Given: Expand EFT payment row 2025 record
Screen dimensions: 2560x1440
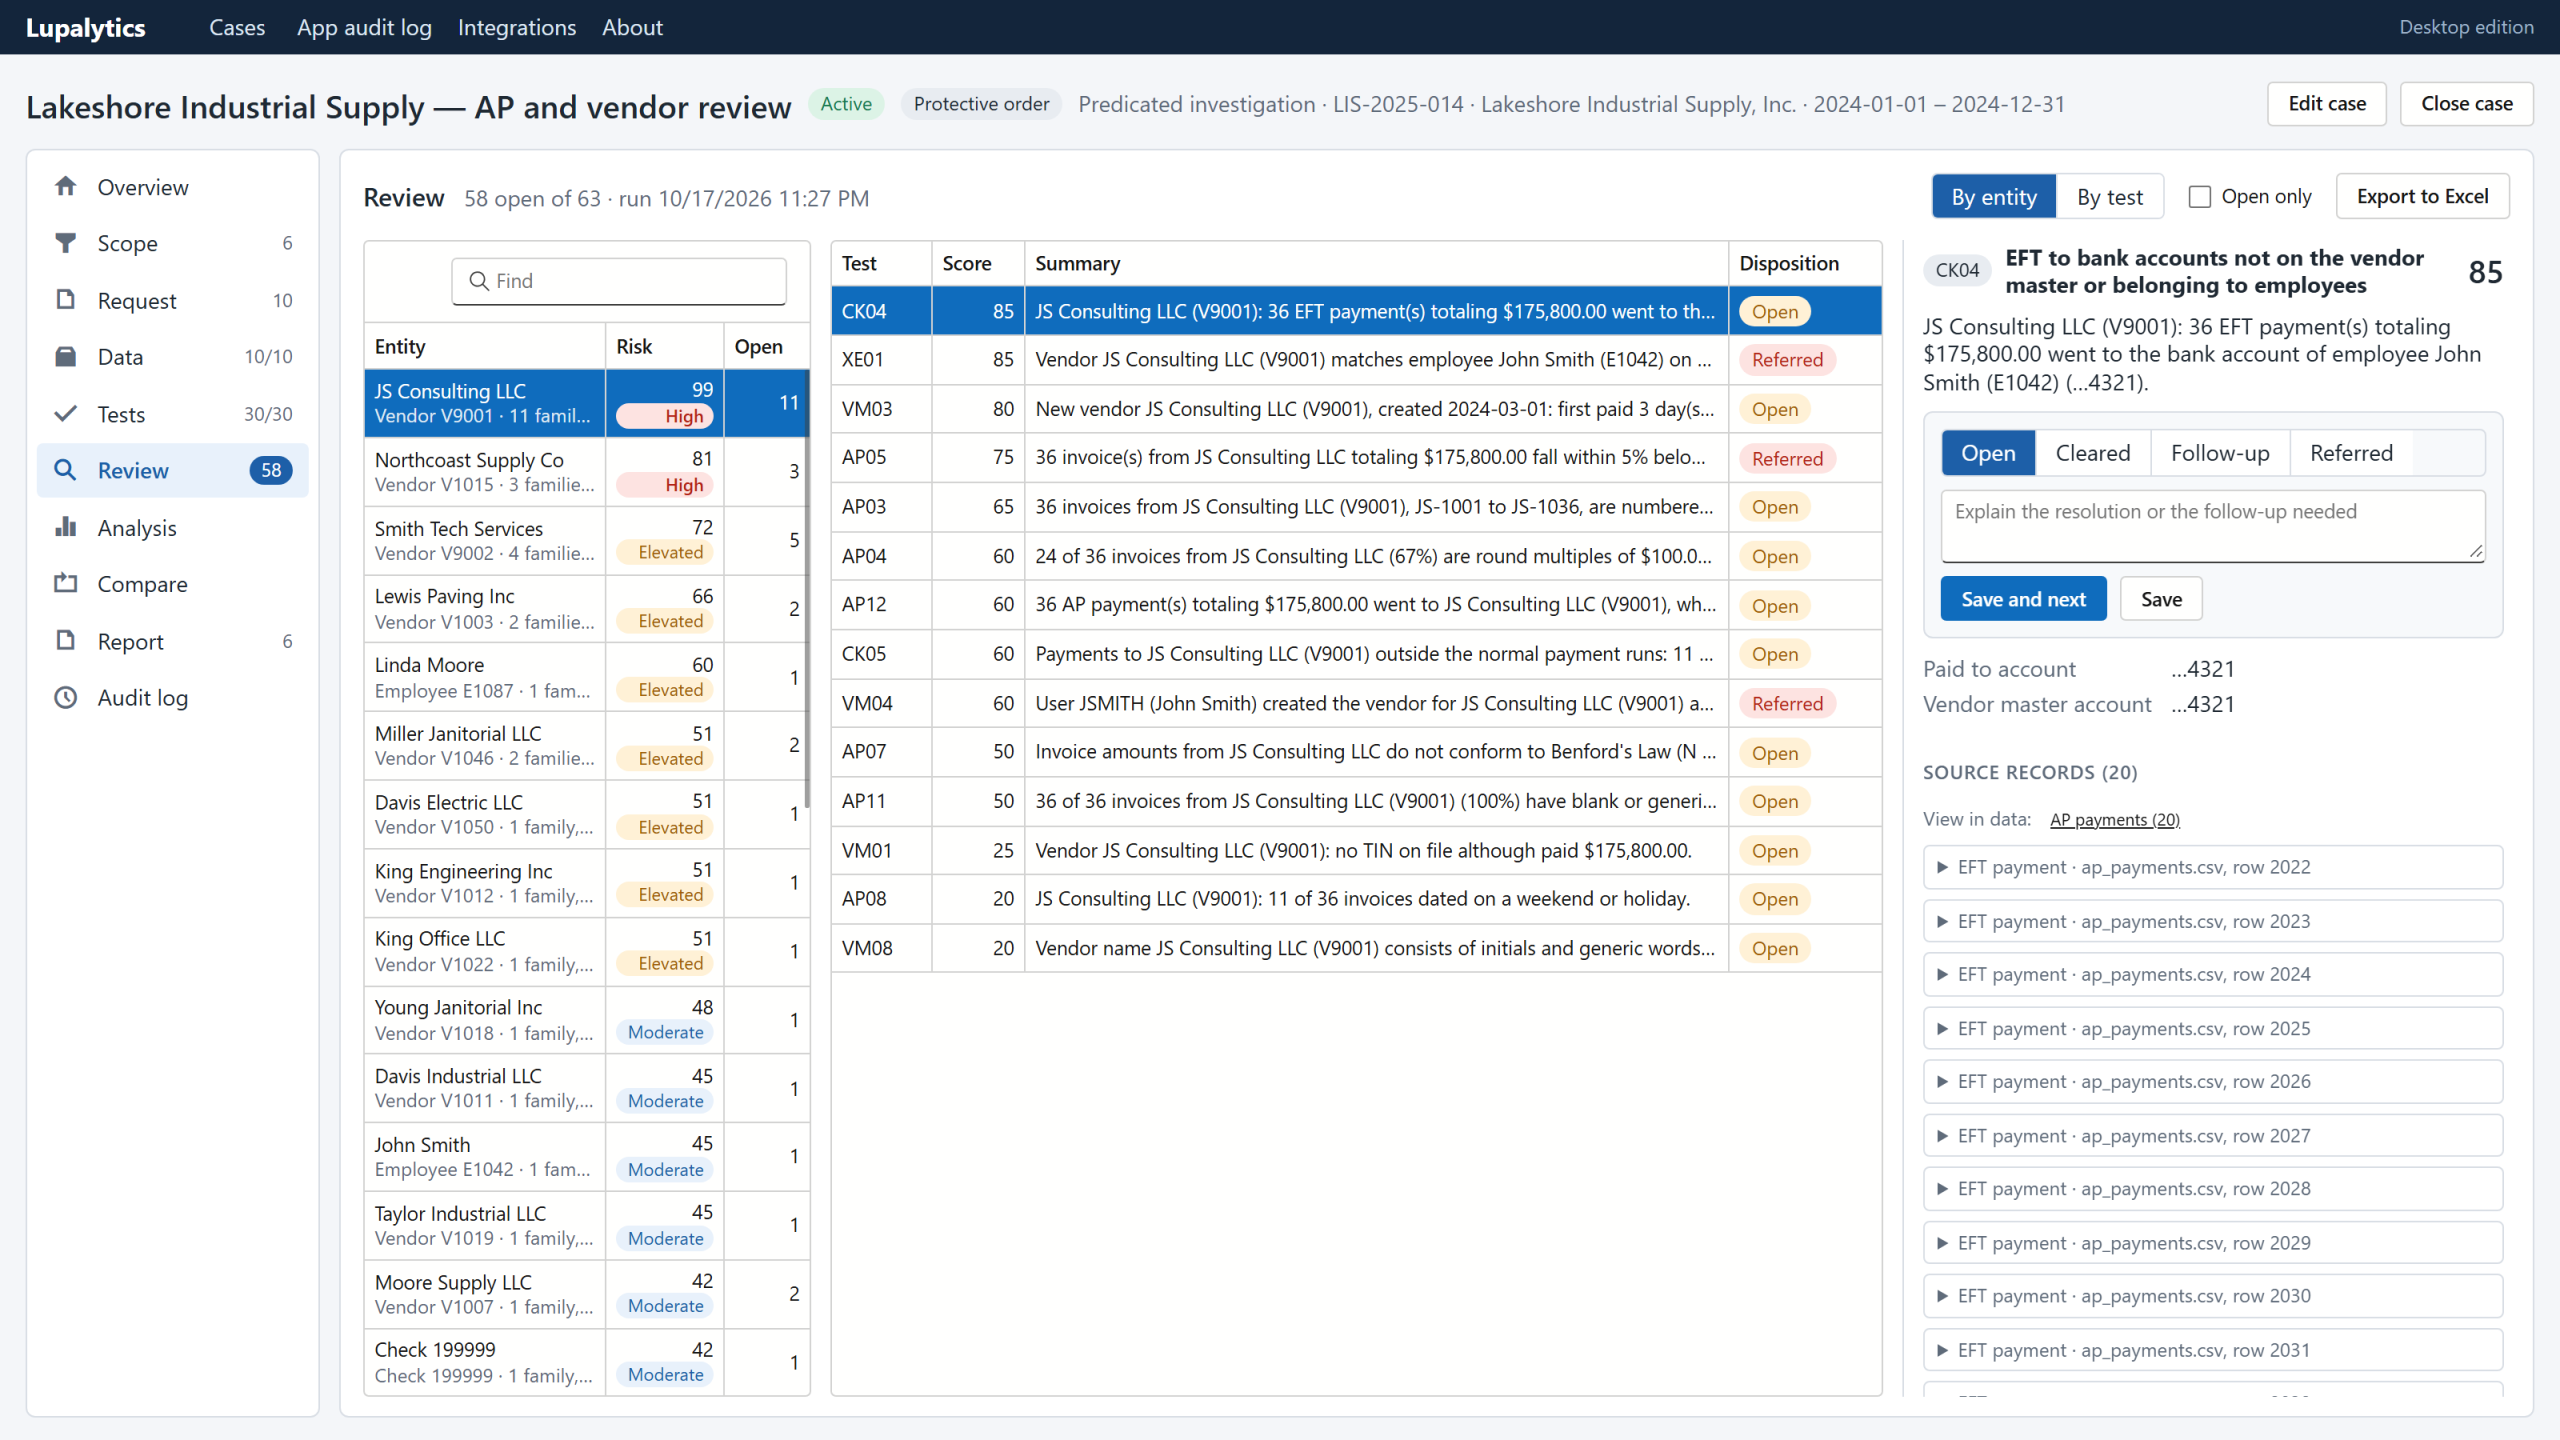Looking at the screenshot, I should [2212, 1028].
